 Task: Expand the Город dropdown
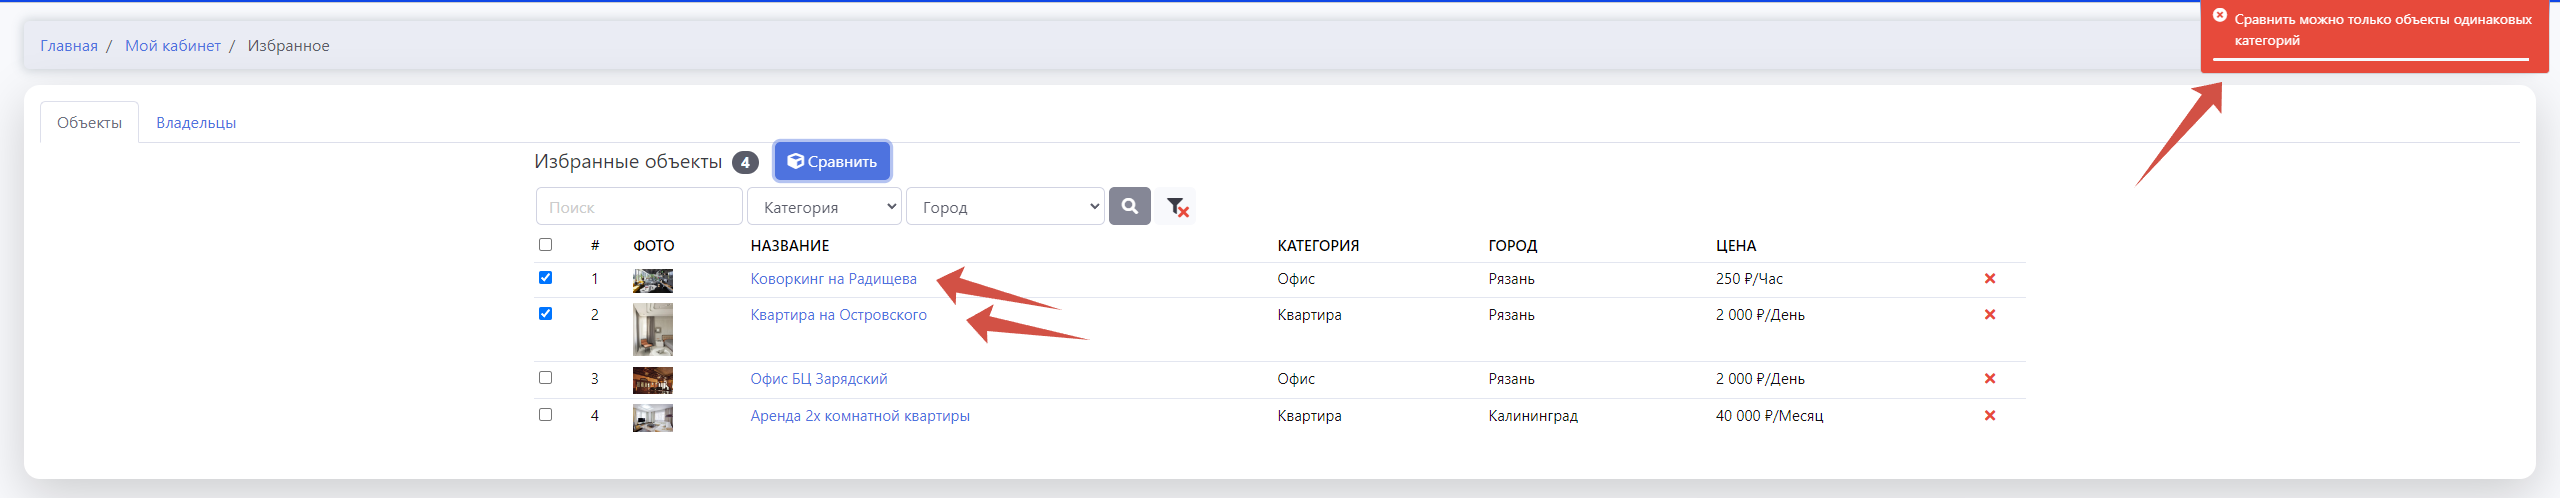click(x=1004, y=207)
